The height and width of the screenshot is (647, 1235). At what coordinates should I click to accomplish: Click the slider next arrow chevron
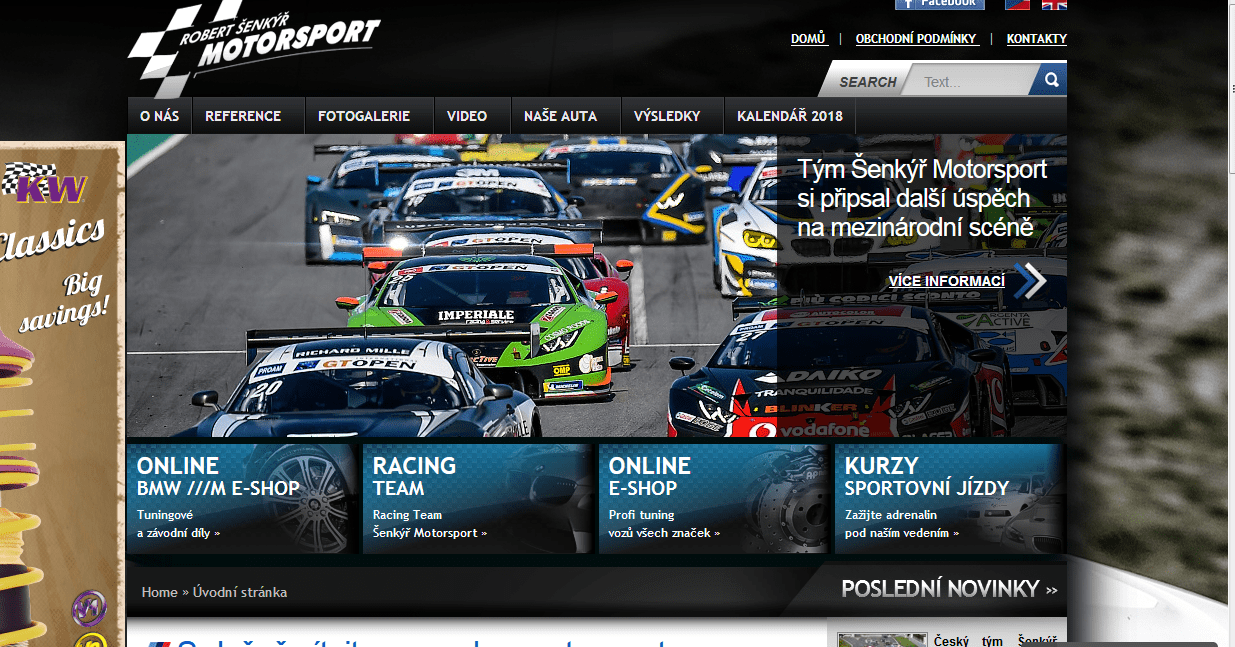(1031, 281)
